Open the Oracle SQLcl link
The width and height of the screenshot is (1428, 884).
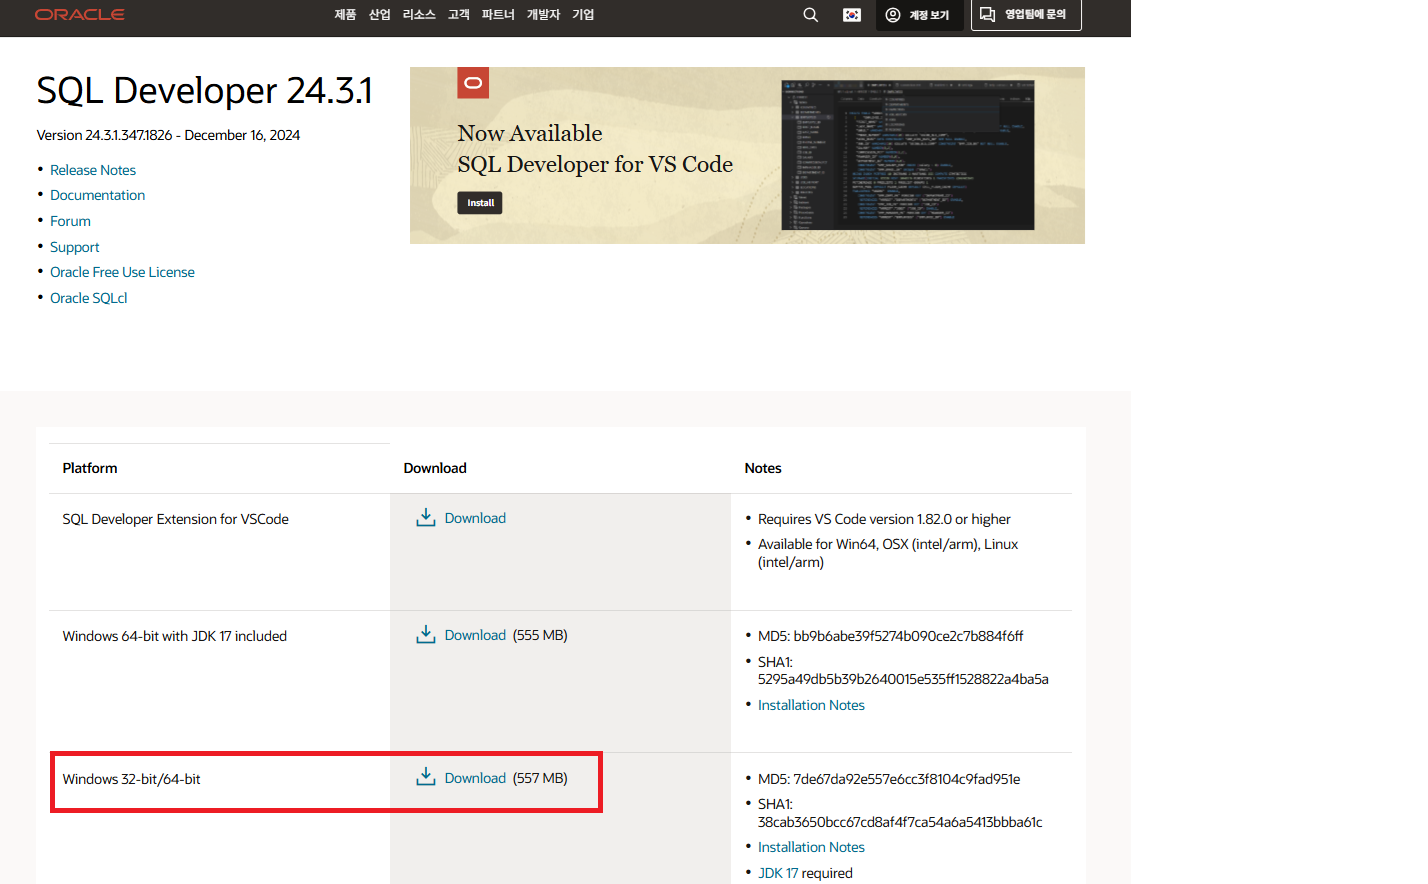[89, 298]
